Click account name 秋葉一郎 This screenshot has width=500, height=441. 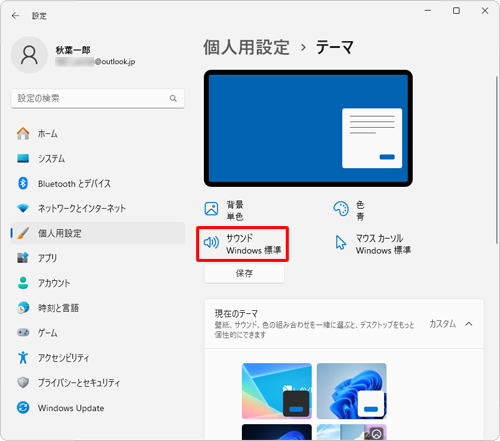[73, 50]
